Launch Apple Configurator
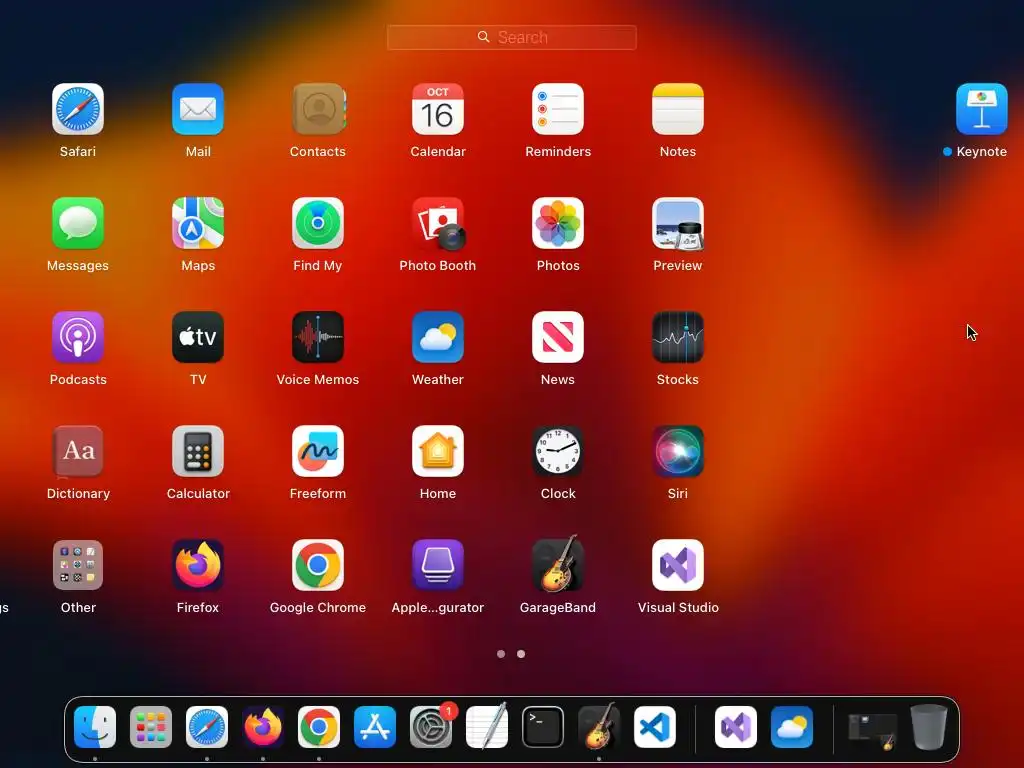 pos(438,565)
